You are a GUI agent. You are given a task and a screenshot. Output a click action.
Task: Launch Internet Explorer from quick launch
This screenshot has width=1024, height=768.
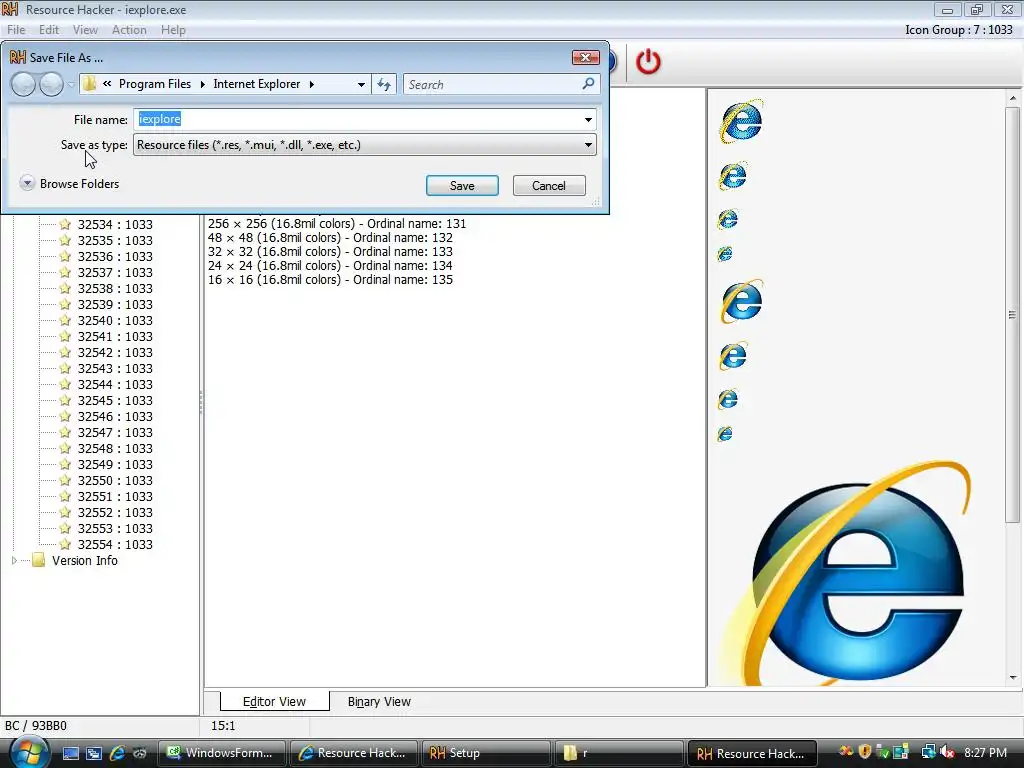[117, 753]
